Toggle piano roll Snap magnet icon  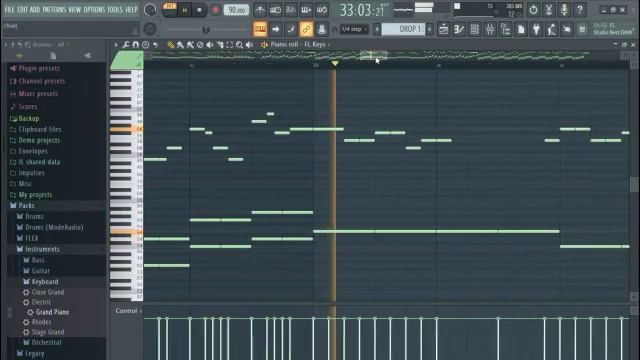tap(136, 45)
